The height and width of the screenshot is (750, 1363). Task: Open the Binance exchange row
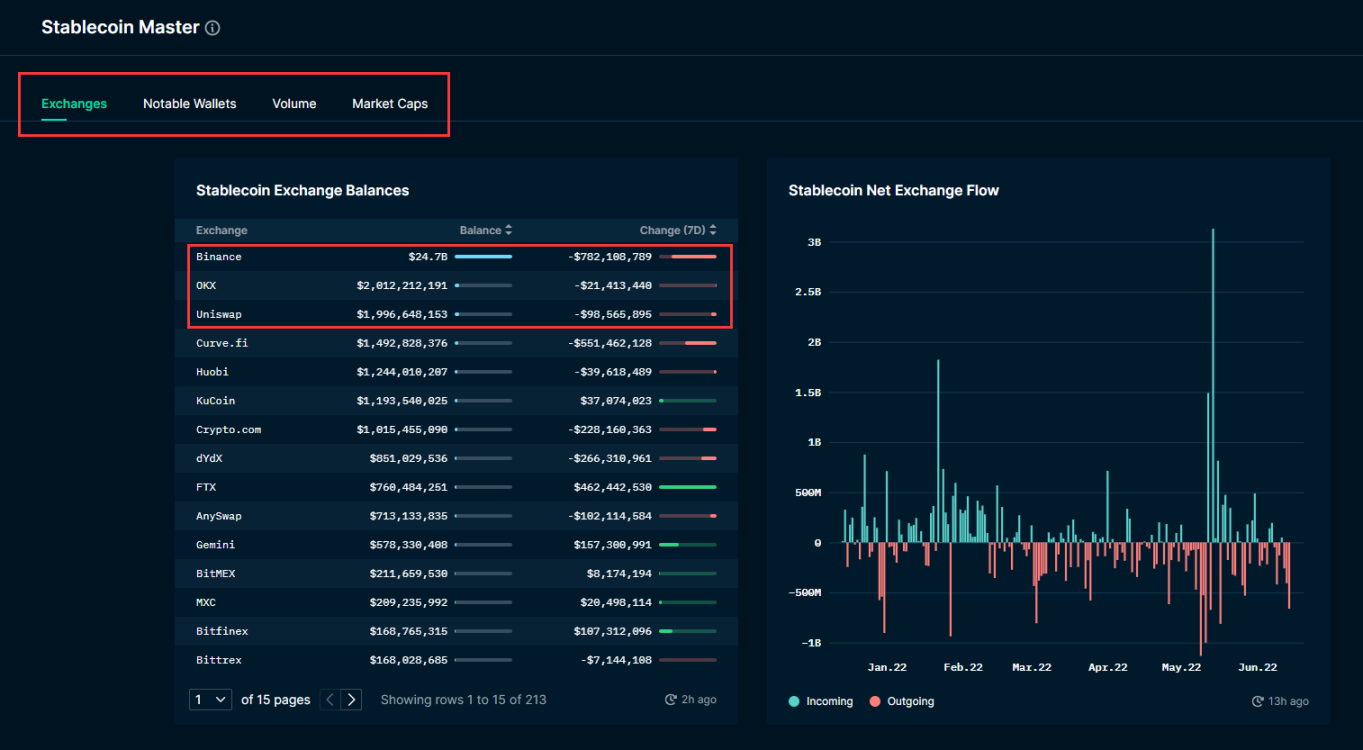click(219, 257)
